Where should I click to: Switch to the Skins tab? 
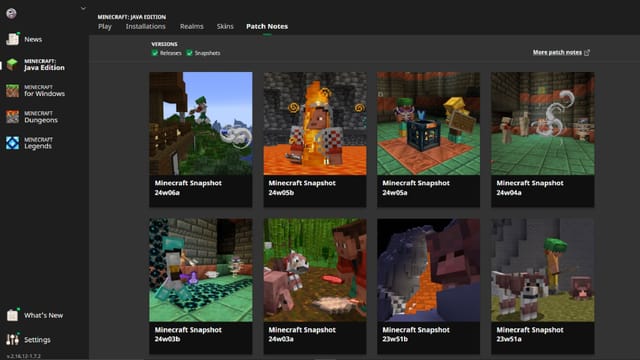[225, 27]
